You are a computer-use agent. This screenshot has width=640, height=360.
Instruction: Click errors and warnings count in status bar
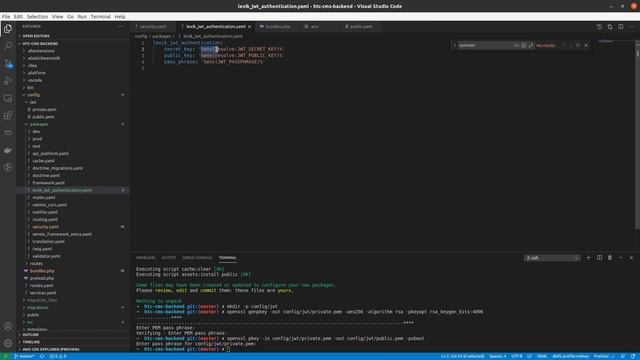[58, 356]
